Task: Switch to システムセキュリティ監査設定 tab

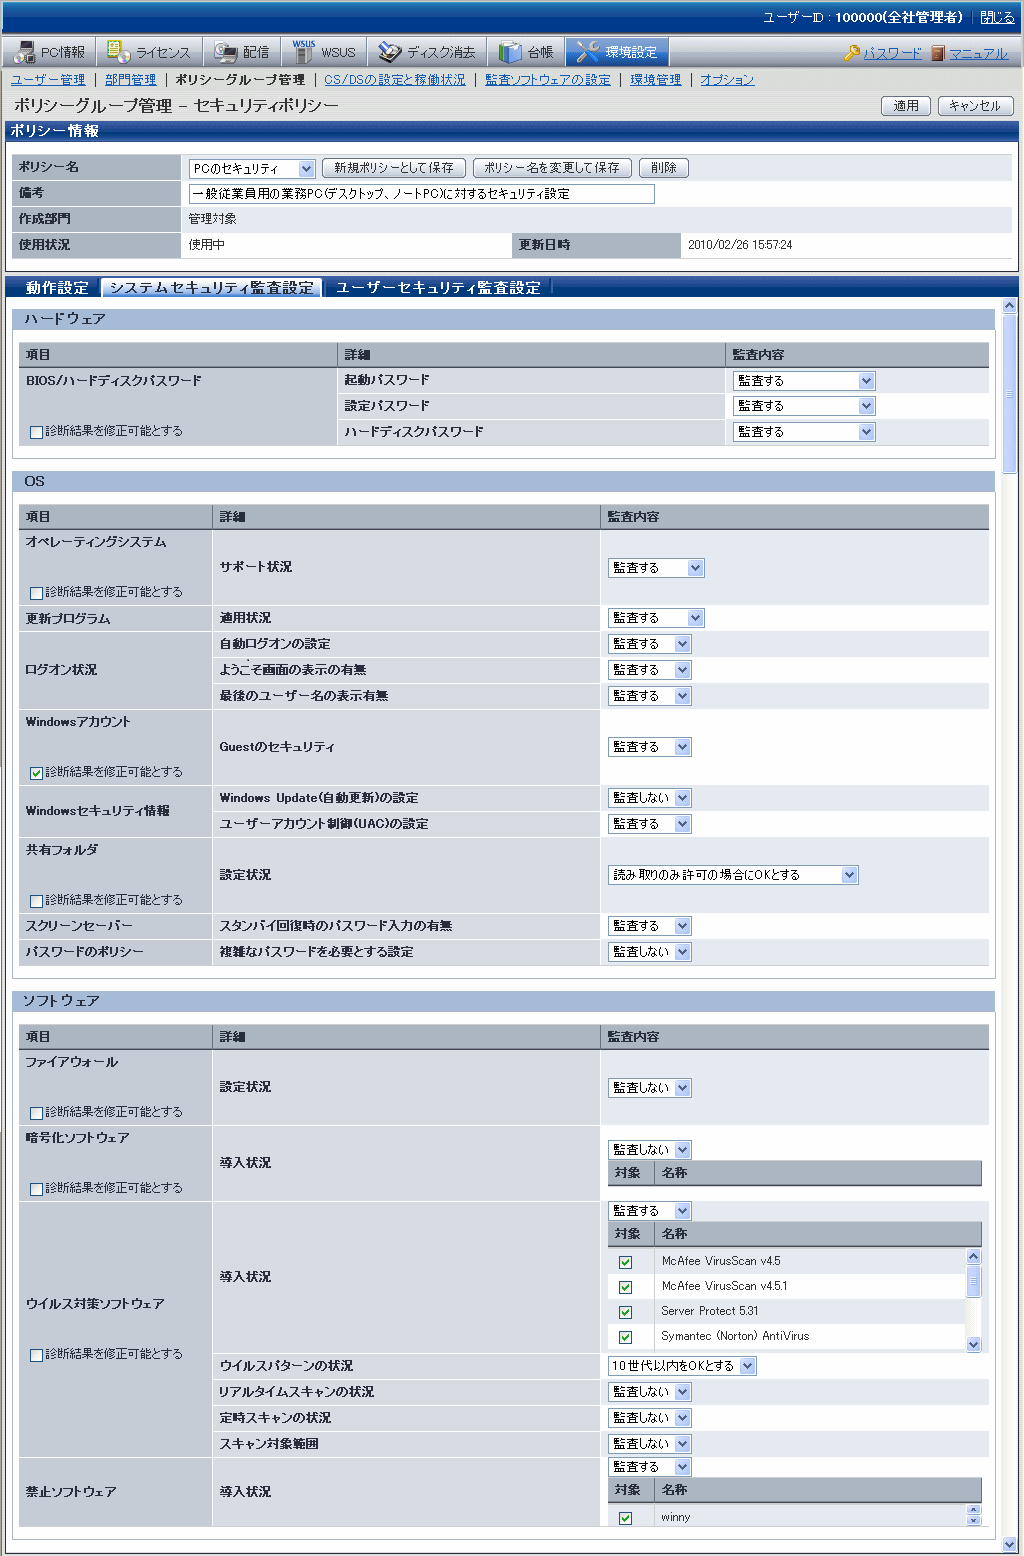Action: (x=211, y=288)
